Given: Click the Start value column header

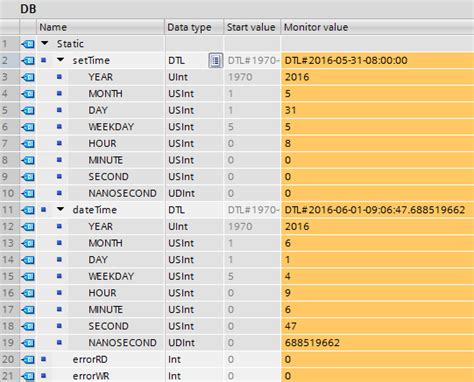Looking at the screenshot, I should point(252,27).
